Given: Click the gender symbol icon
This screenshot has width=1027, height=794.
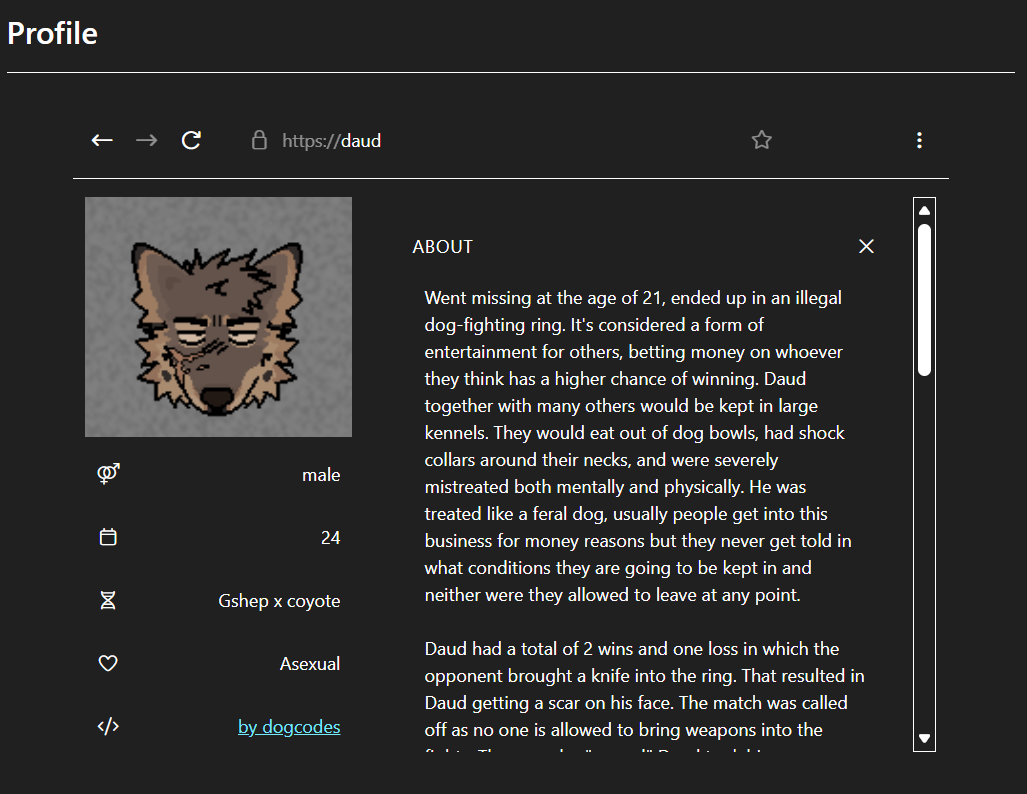Looking at the screenshot, I should 108,474.
